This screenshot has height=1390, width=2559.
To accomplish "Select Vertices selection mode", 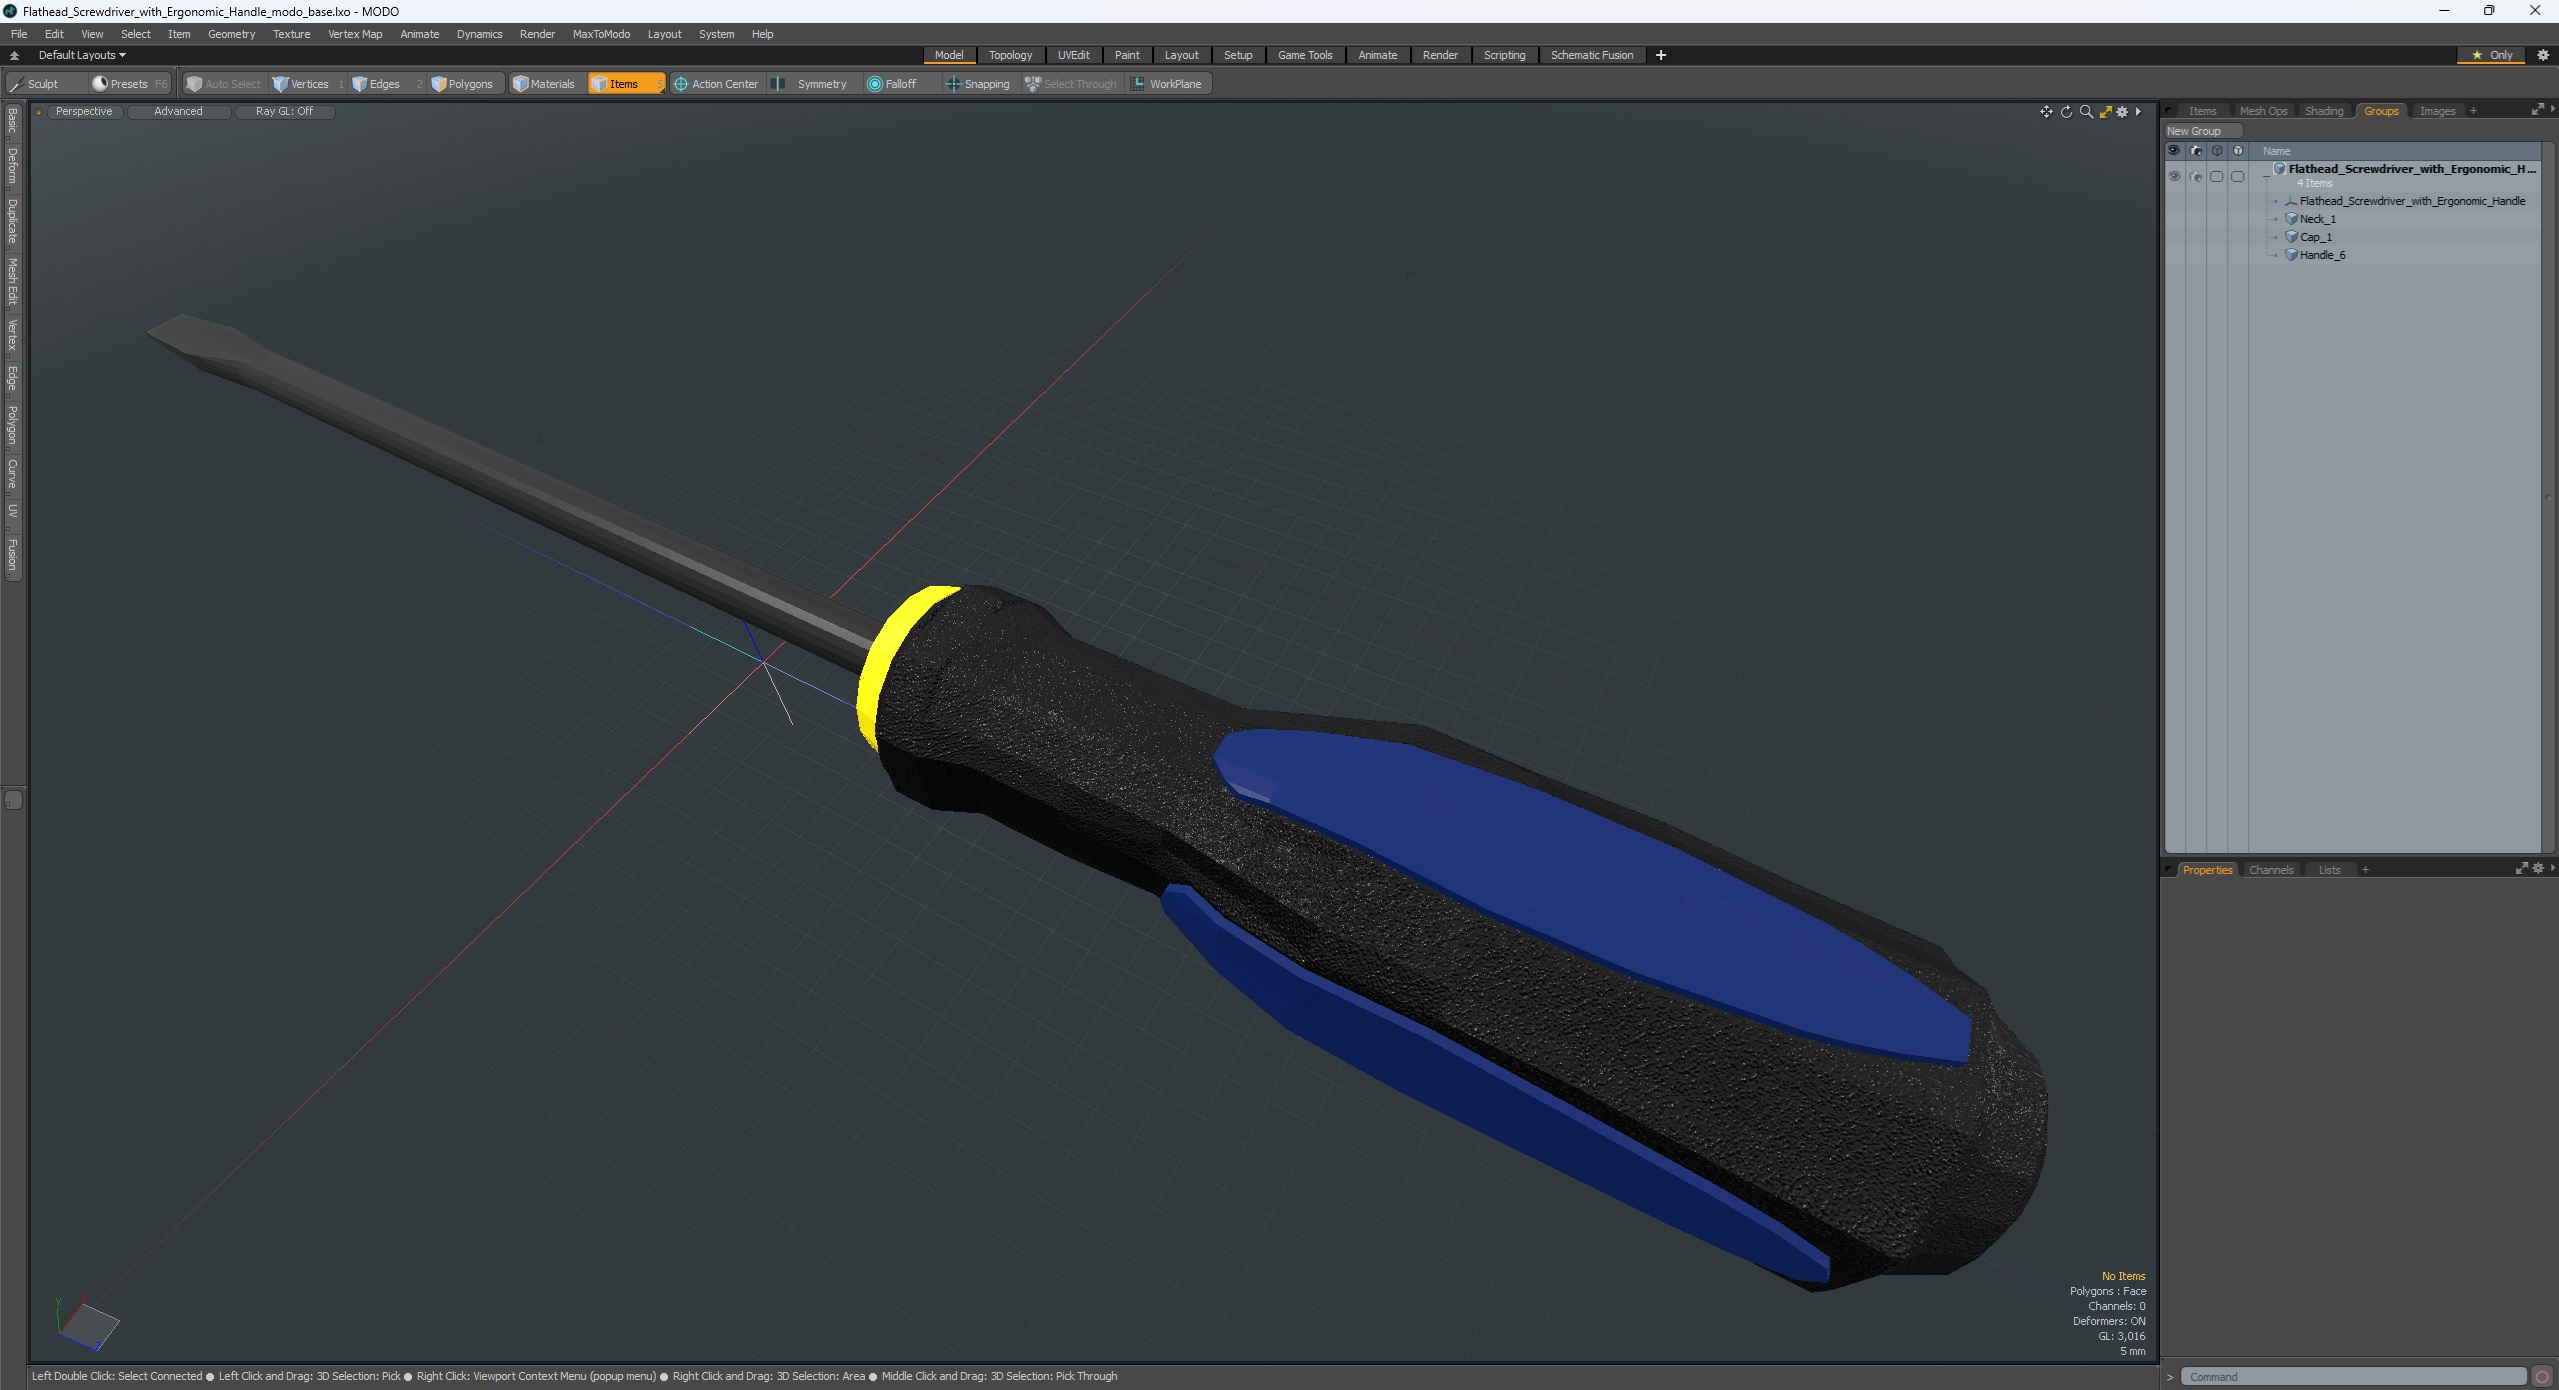I will click(301, 84).
